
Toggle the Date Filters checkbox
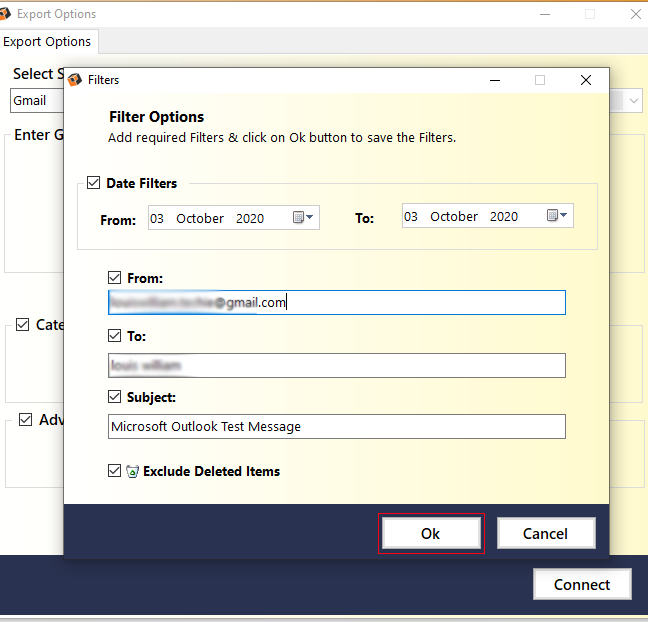pyautogui.click(x=94, y=183)
